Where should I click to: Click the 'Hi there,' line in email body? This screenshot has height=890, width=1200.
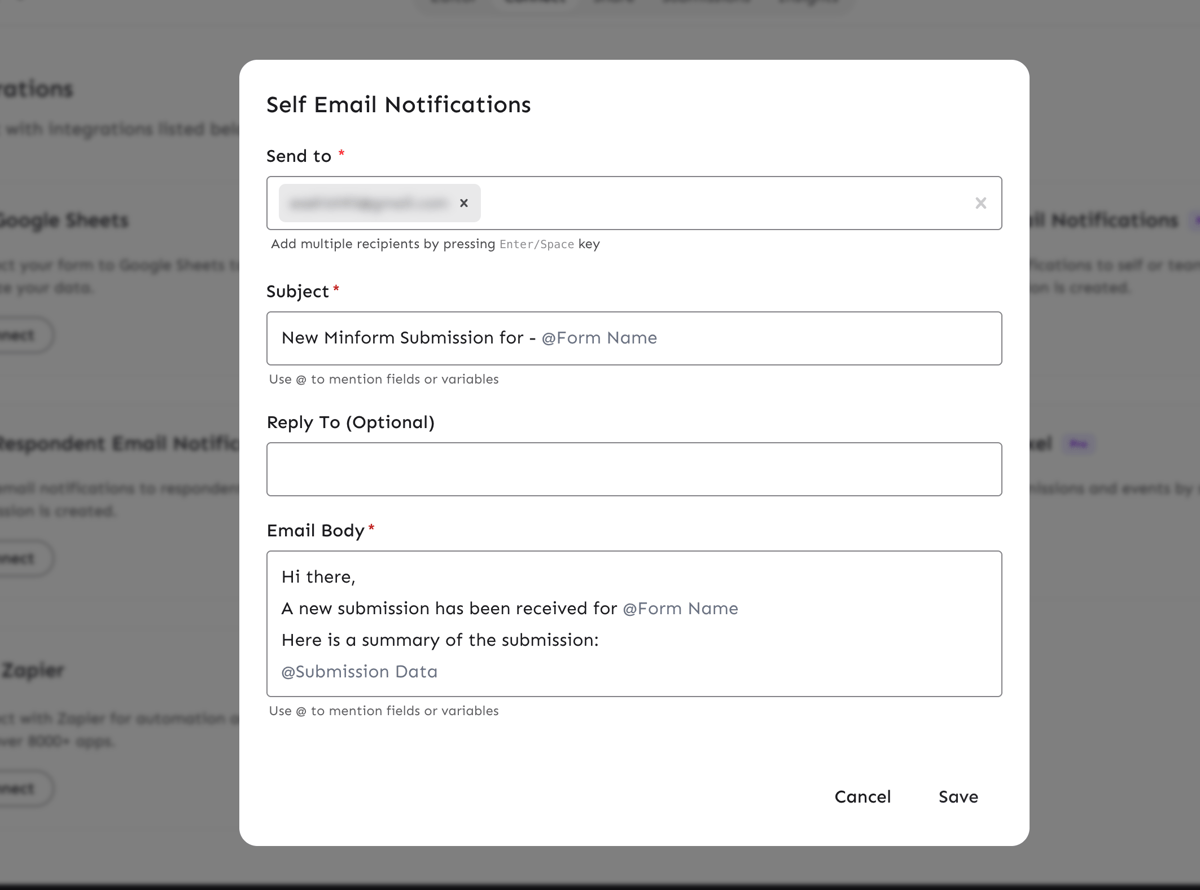click(318, 577)
